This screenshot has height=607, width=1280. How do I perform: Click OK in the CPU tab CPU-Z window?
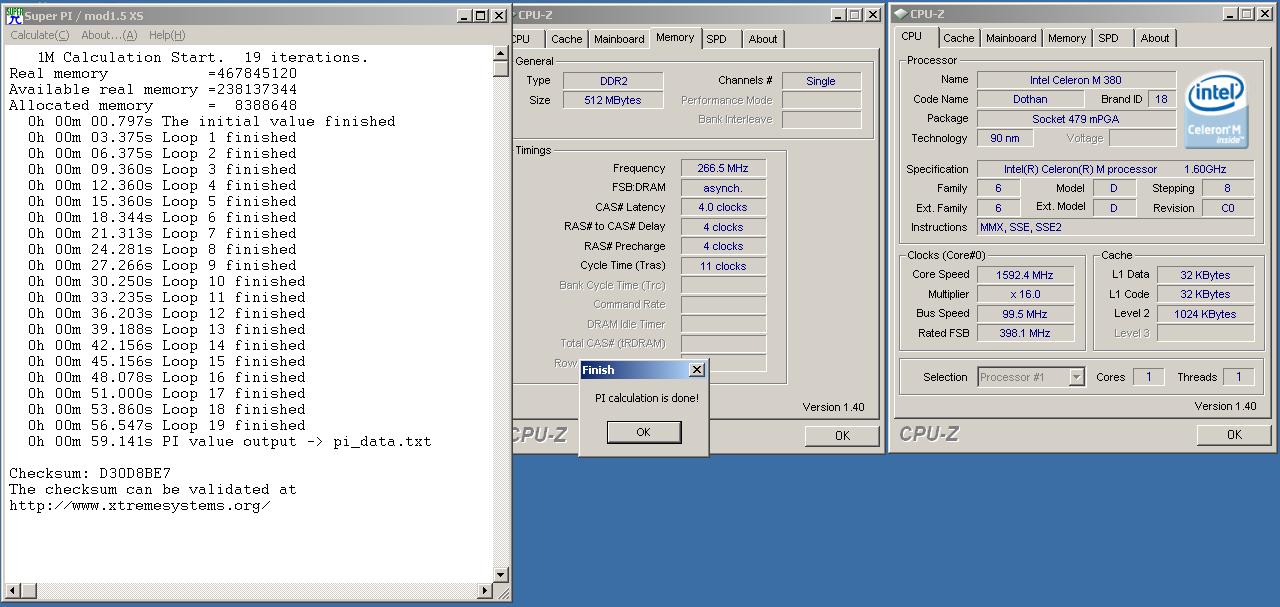[1234, 434]
